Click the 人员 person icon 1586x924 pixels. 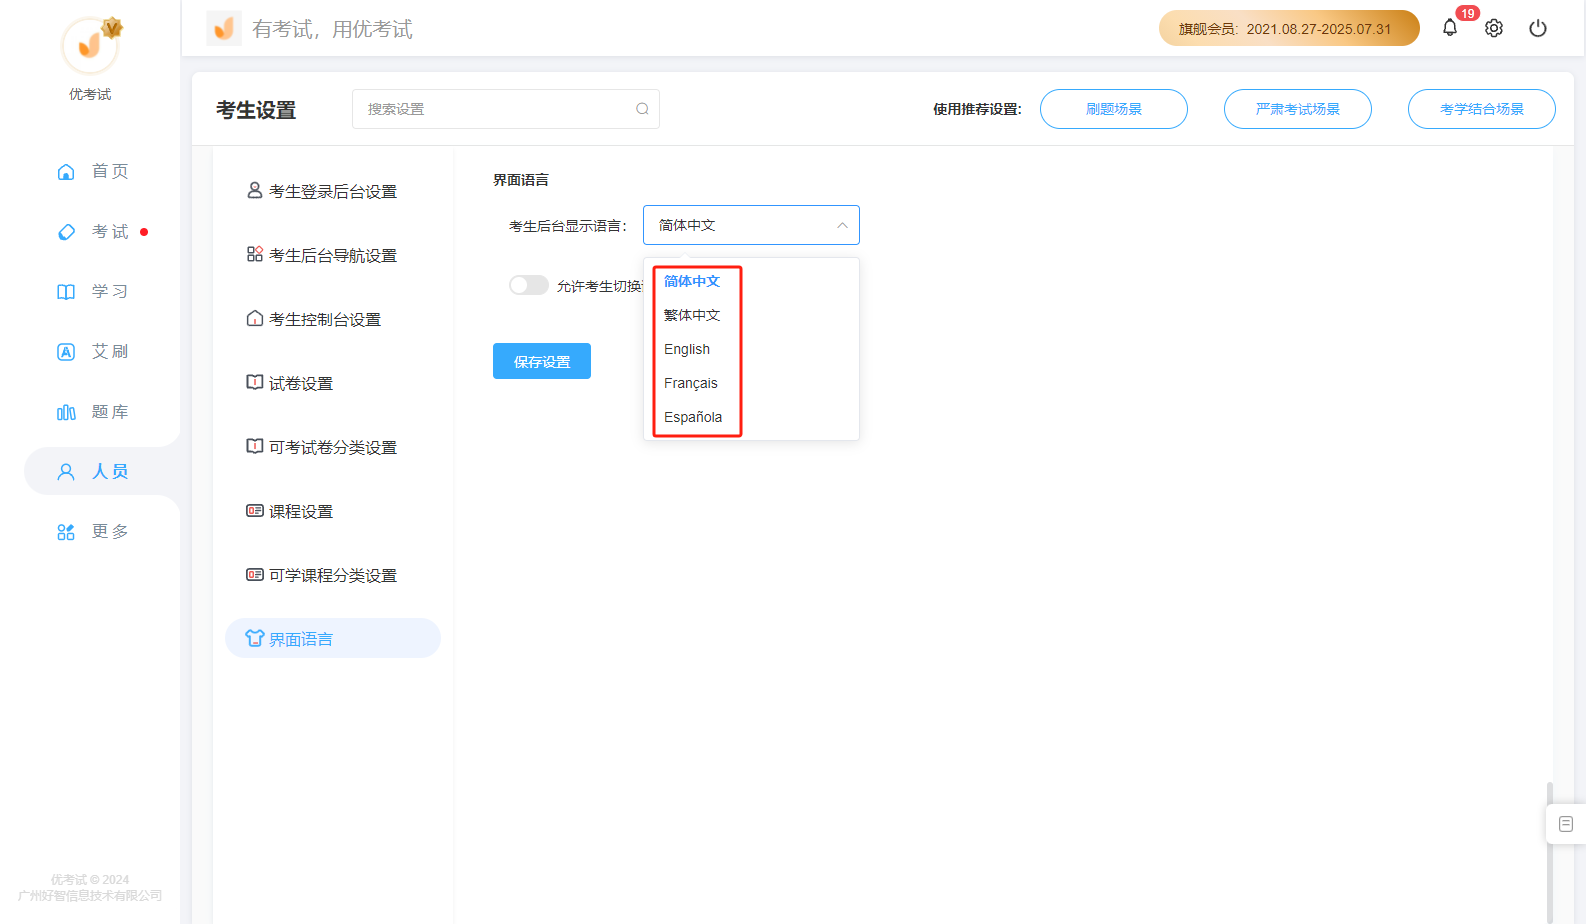(x=66, y=472)
